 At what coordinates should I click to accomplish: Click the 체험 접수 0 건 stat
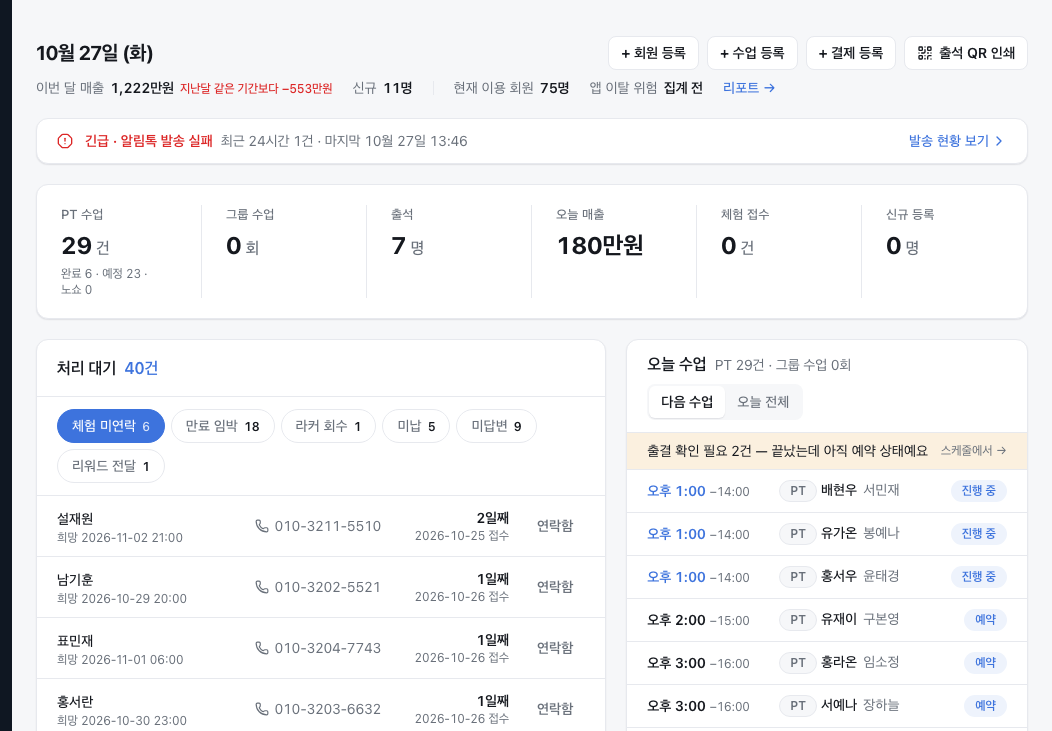click(779, 251)
